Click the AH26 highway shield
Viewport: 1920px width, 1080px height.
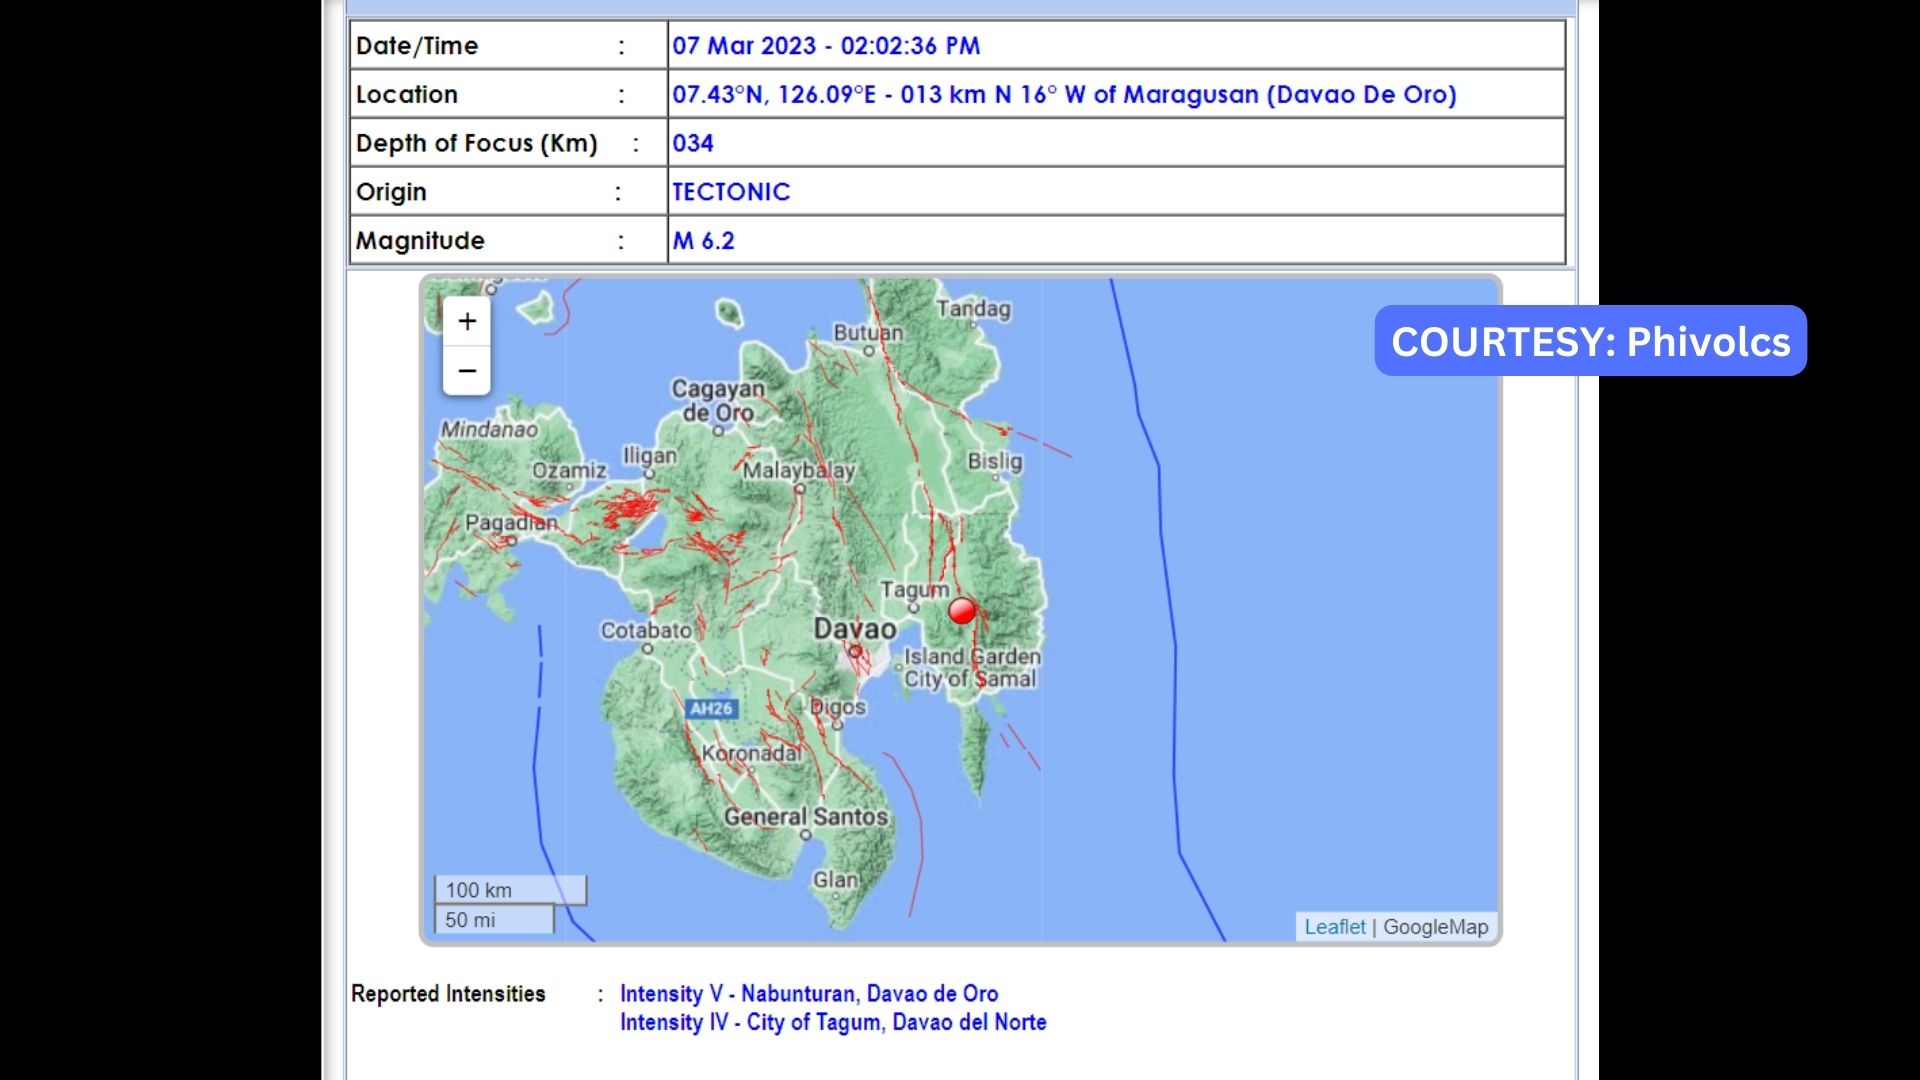pyautogui.click(x=711, y=708)
